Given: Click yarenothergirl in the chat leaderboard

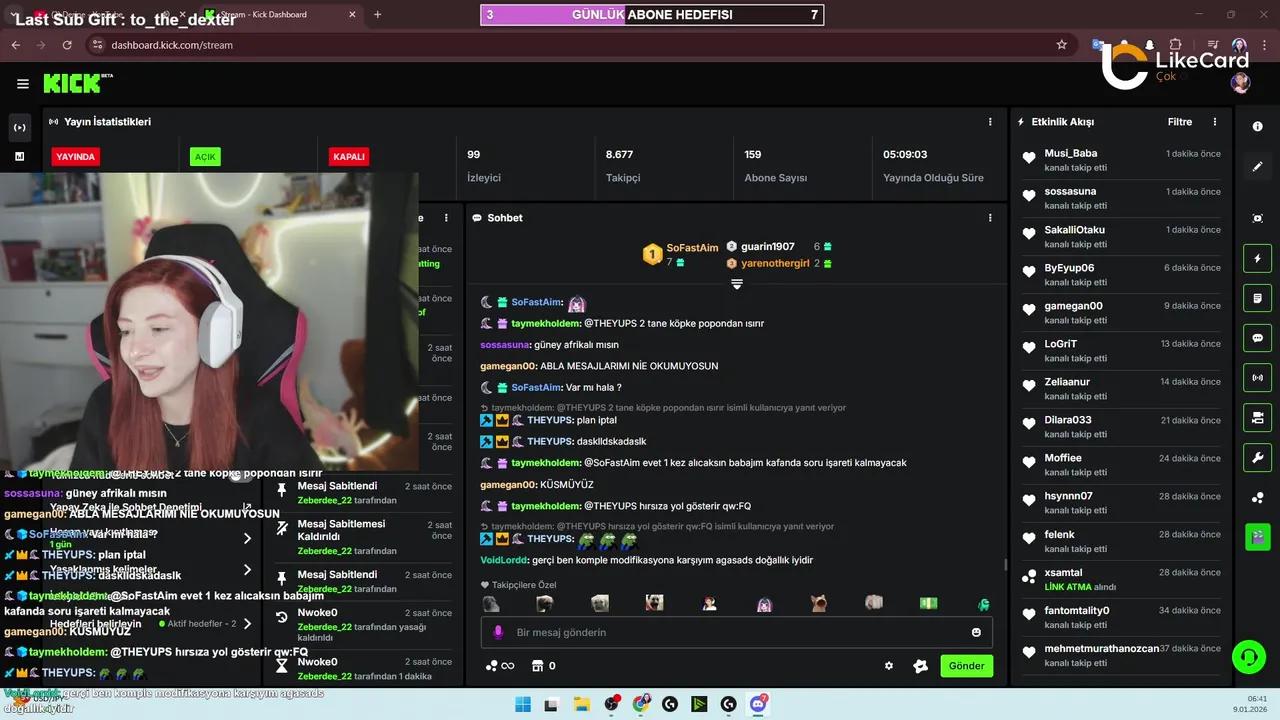Looking at the screenshot, I should [774, 264].
